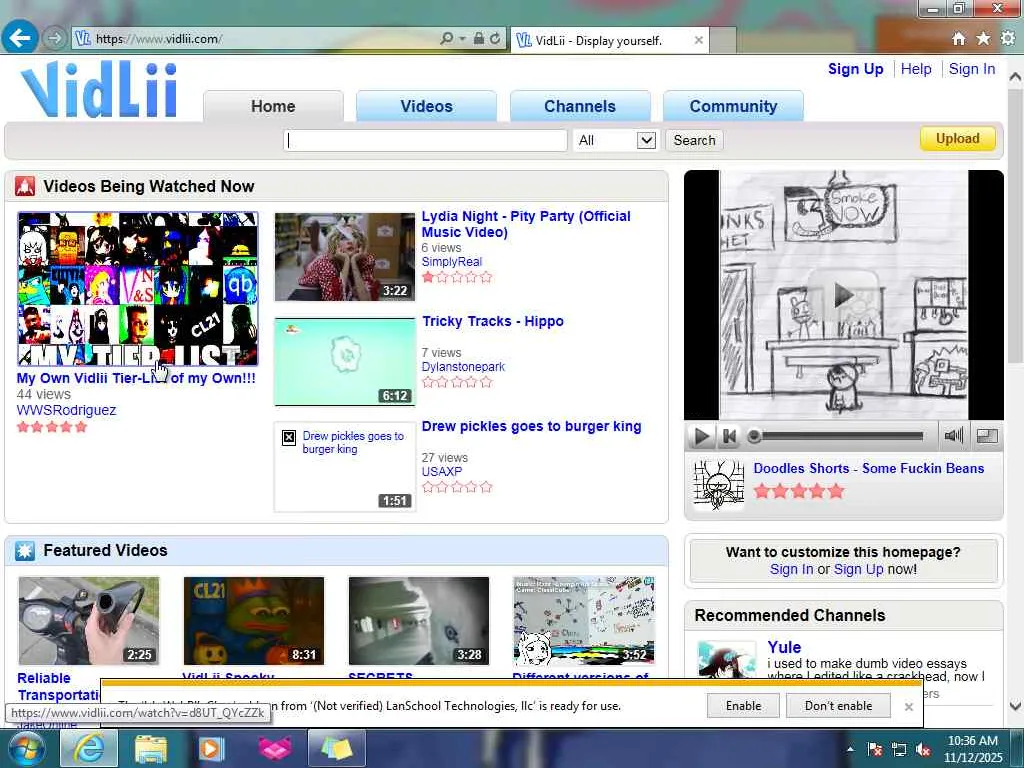The width and height of the screenshot is (1024, 768).
Task: Click the Help link
Action: click(x=916, y=69)
